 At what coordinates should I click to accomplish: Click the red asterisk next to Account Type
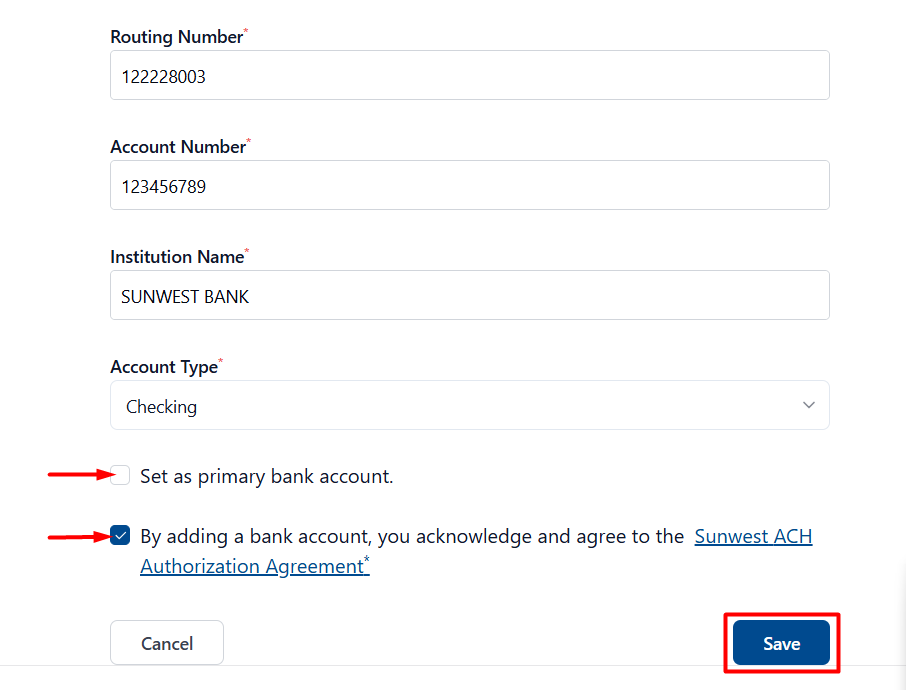[221, 361]
